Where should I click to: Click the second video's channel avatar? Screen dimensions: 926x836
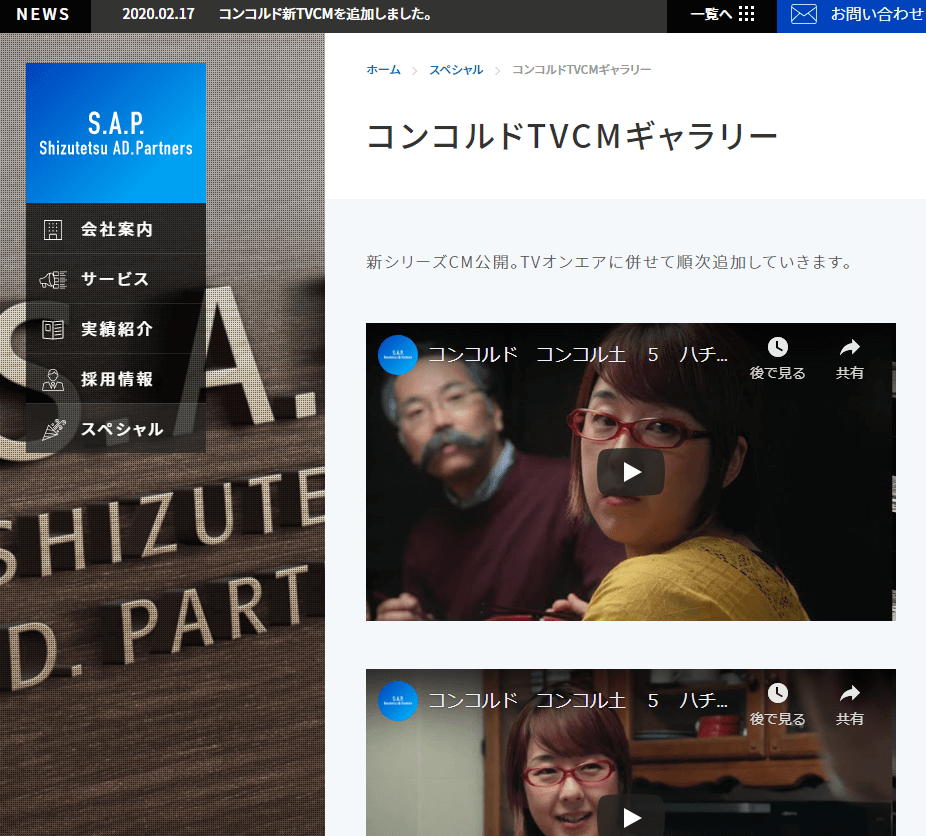397,701
